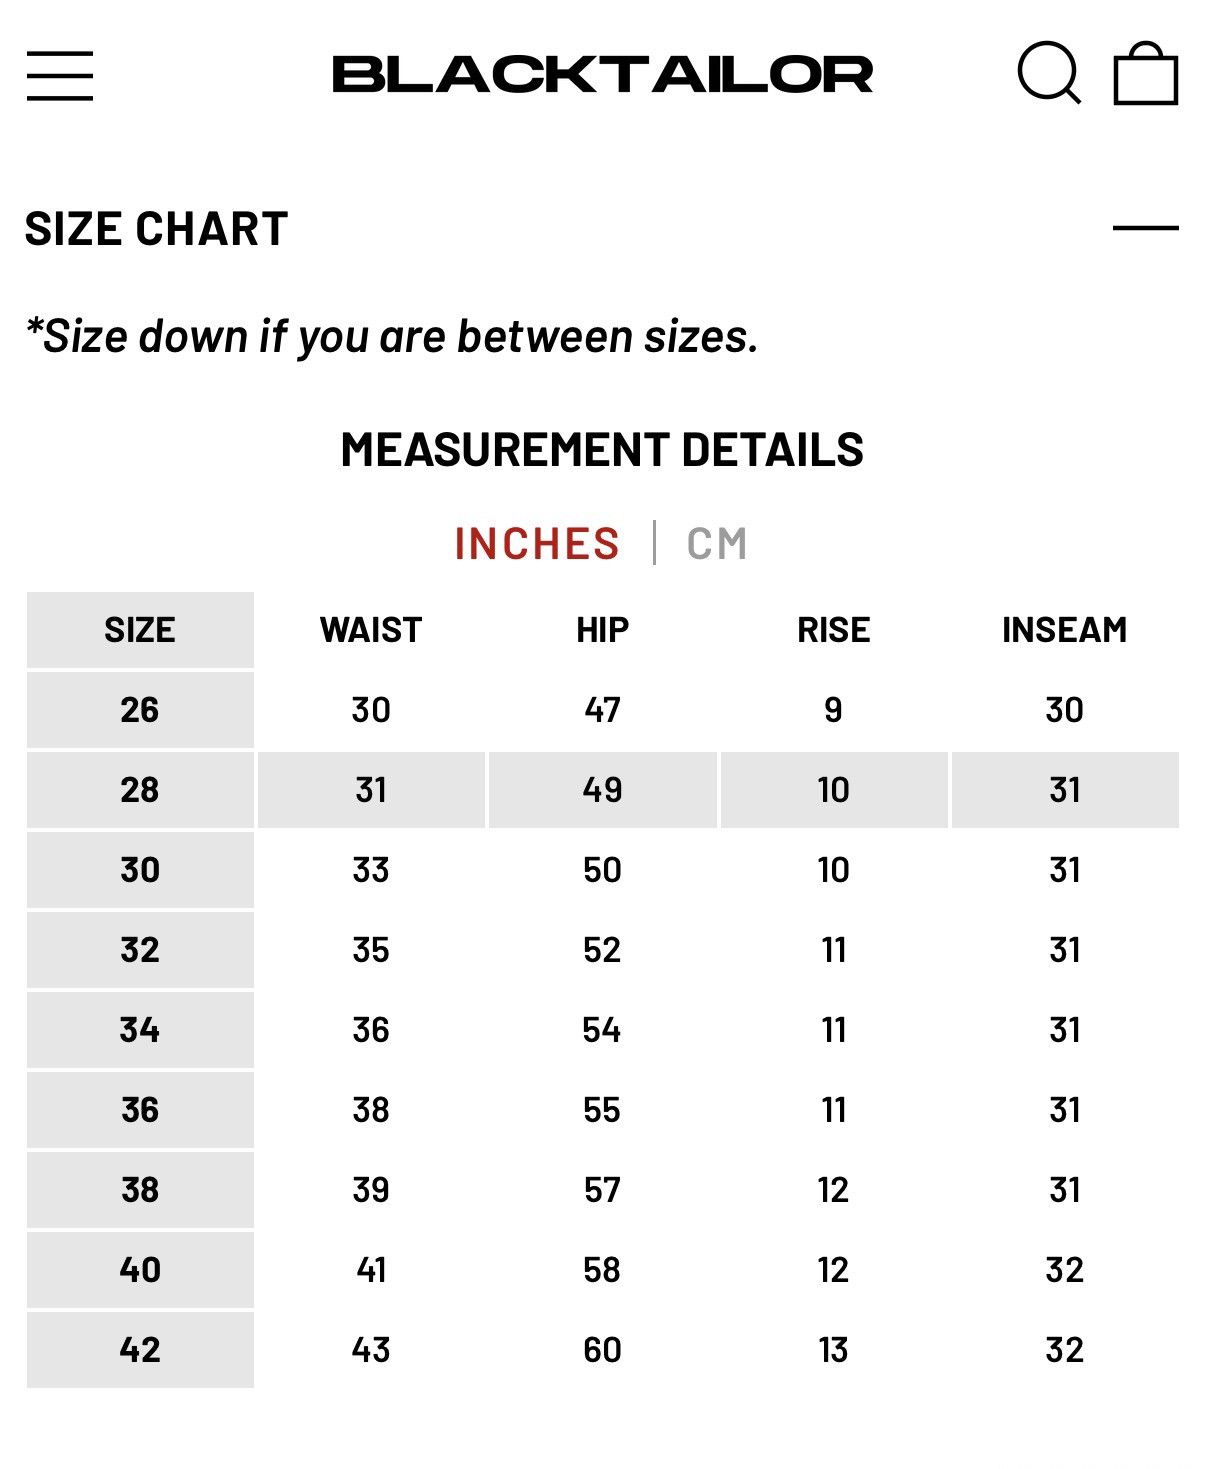Switch measurements to CM
The width and height of the screenshot is (1206, 1469).
(717, 544)
